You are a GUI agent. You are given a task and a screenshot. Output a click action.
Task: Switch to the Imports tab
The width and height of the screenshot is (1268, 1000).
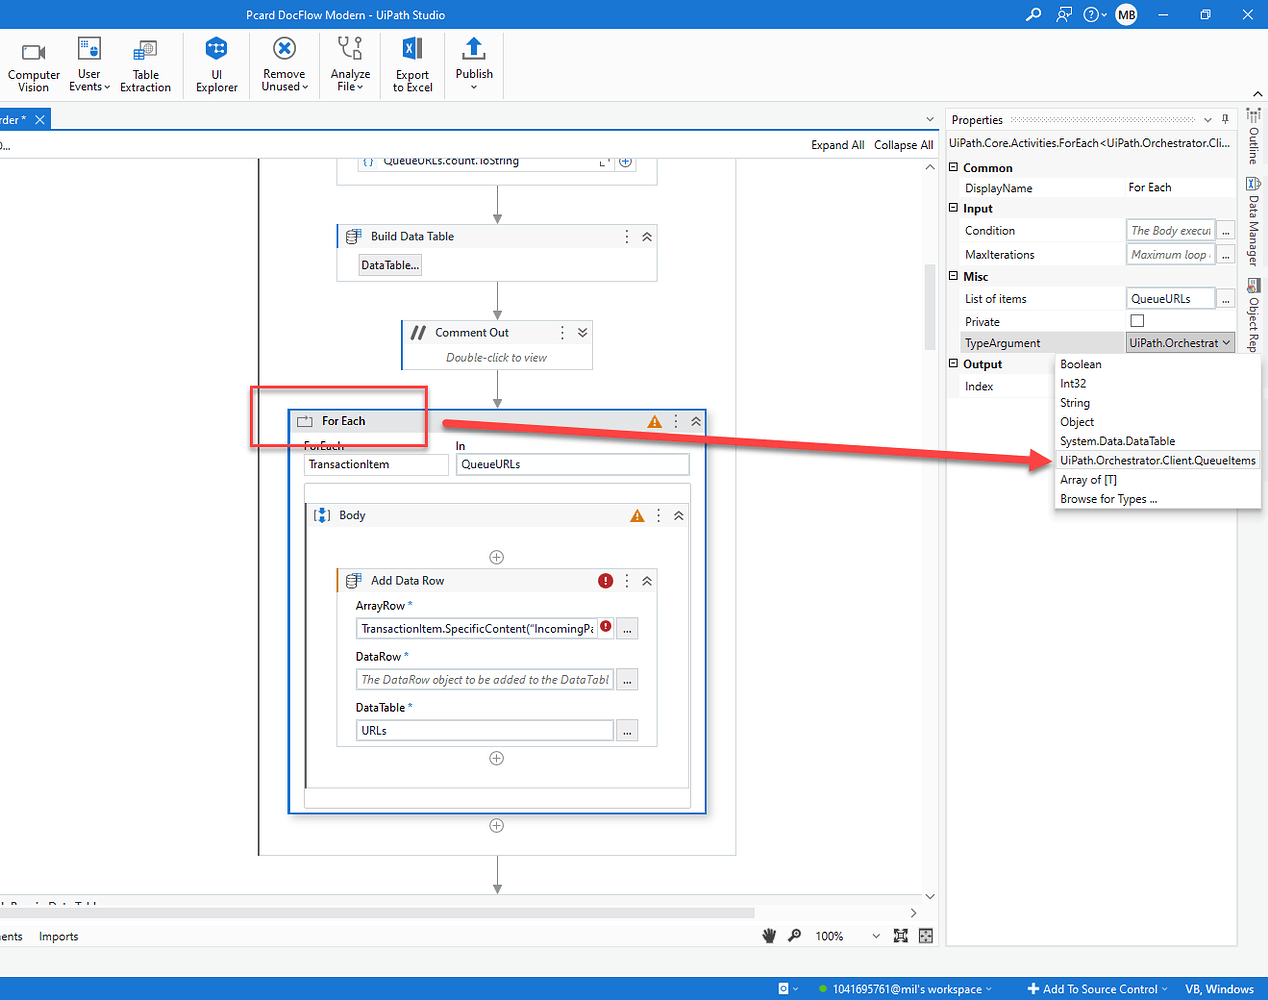(57, 936)
